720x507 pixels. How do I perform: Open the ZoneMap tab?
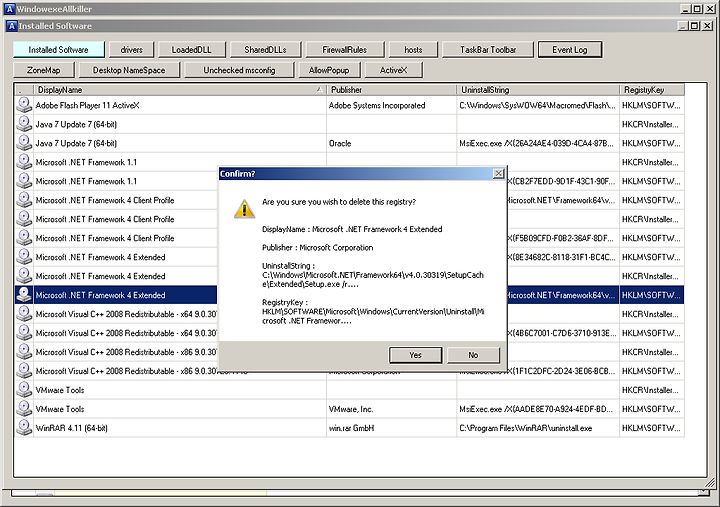pos(43,70)
